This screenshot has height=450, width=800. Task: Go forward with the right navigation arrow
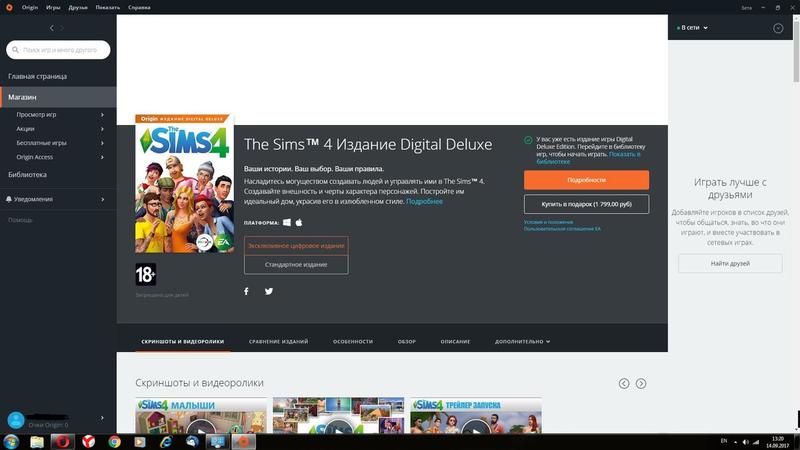[62, 28]
